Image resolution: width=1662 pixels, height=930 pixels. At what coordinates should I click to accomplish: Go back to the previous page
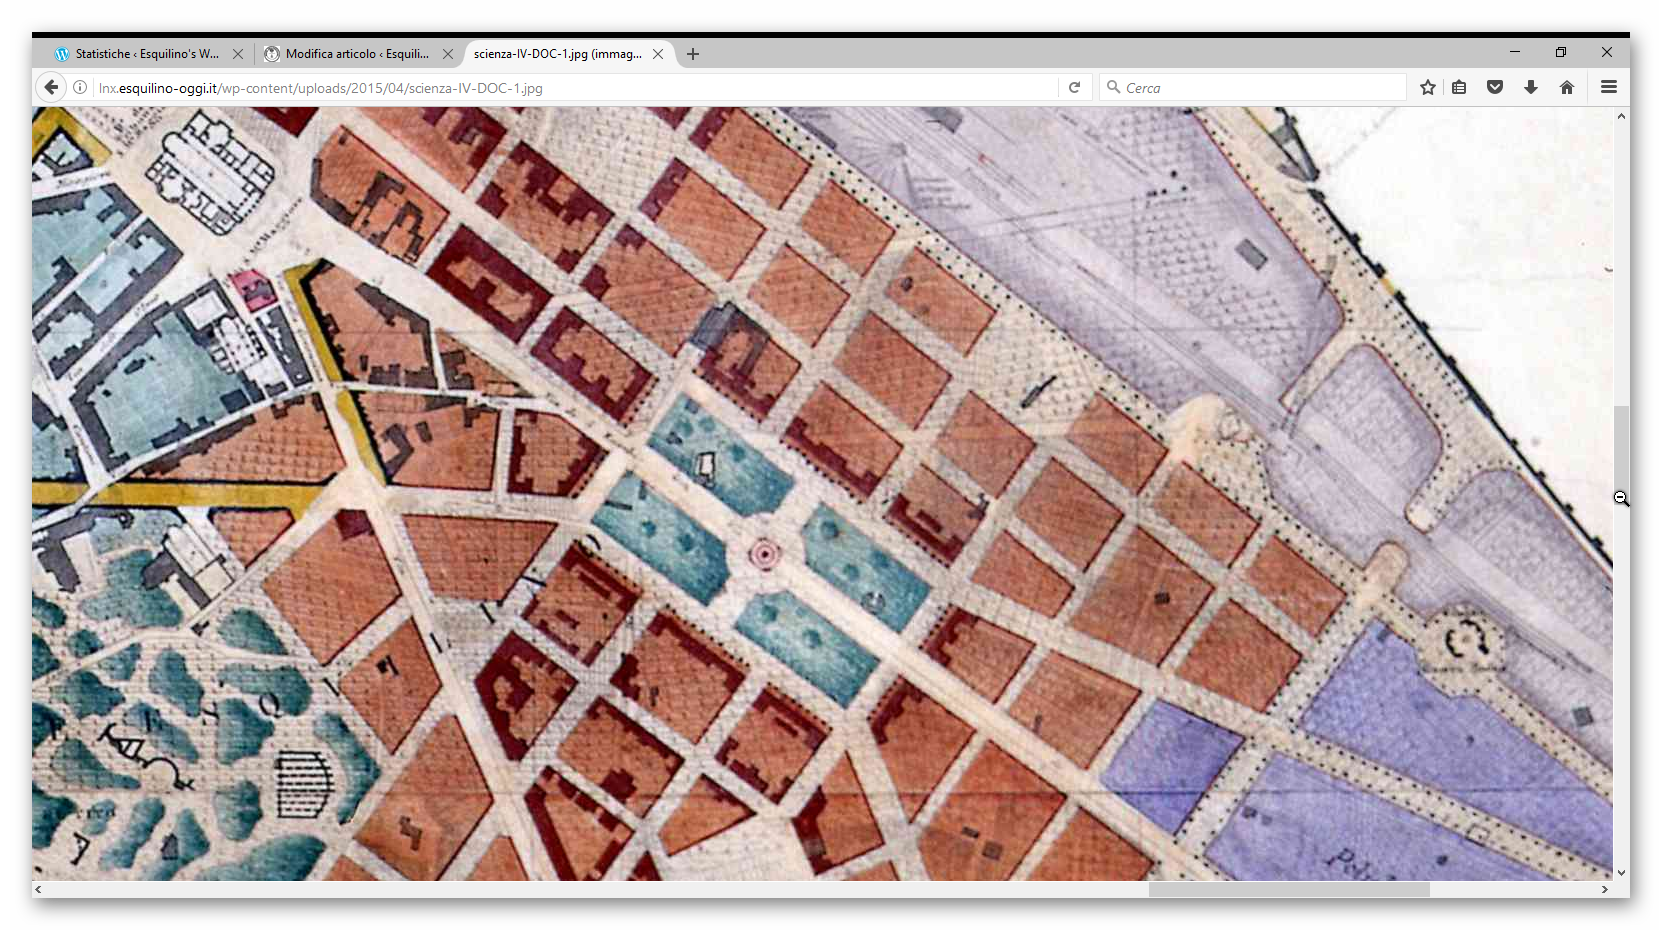[x=51, y=88]
